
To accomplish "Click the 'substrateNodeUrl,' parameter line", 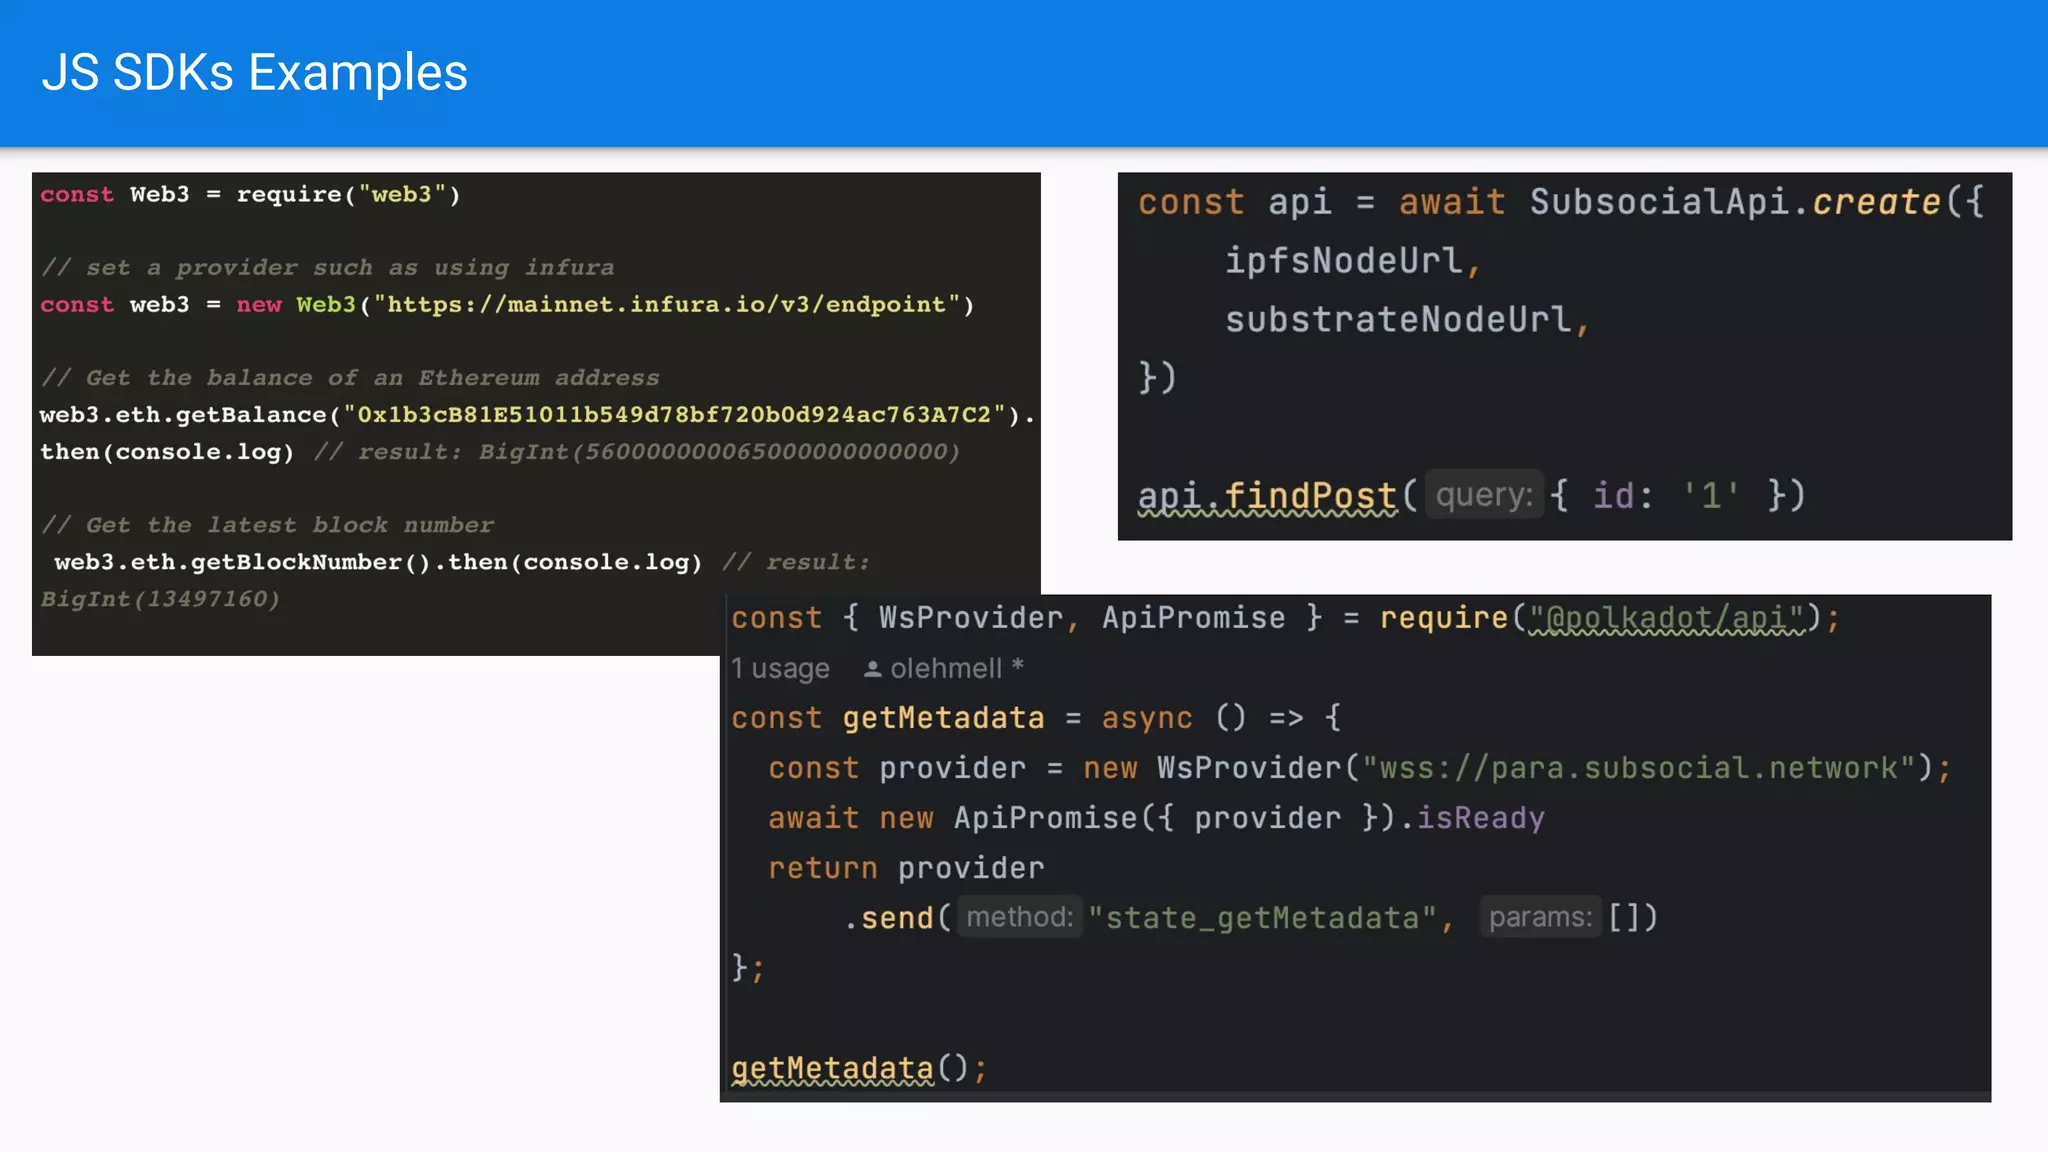I will [x=1408, y=319].
